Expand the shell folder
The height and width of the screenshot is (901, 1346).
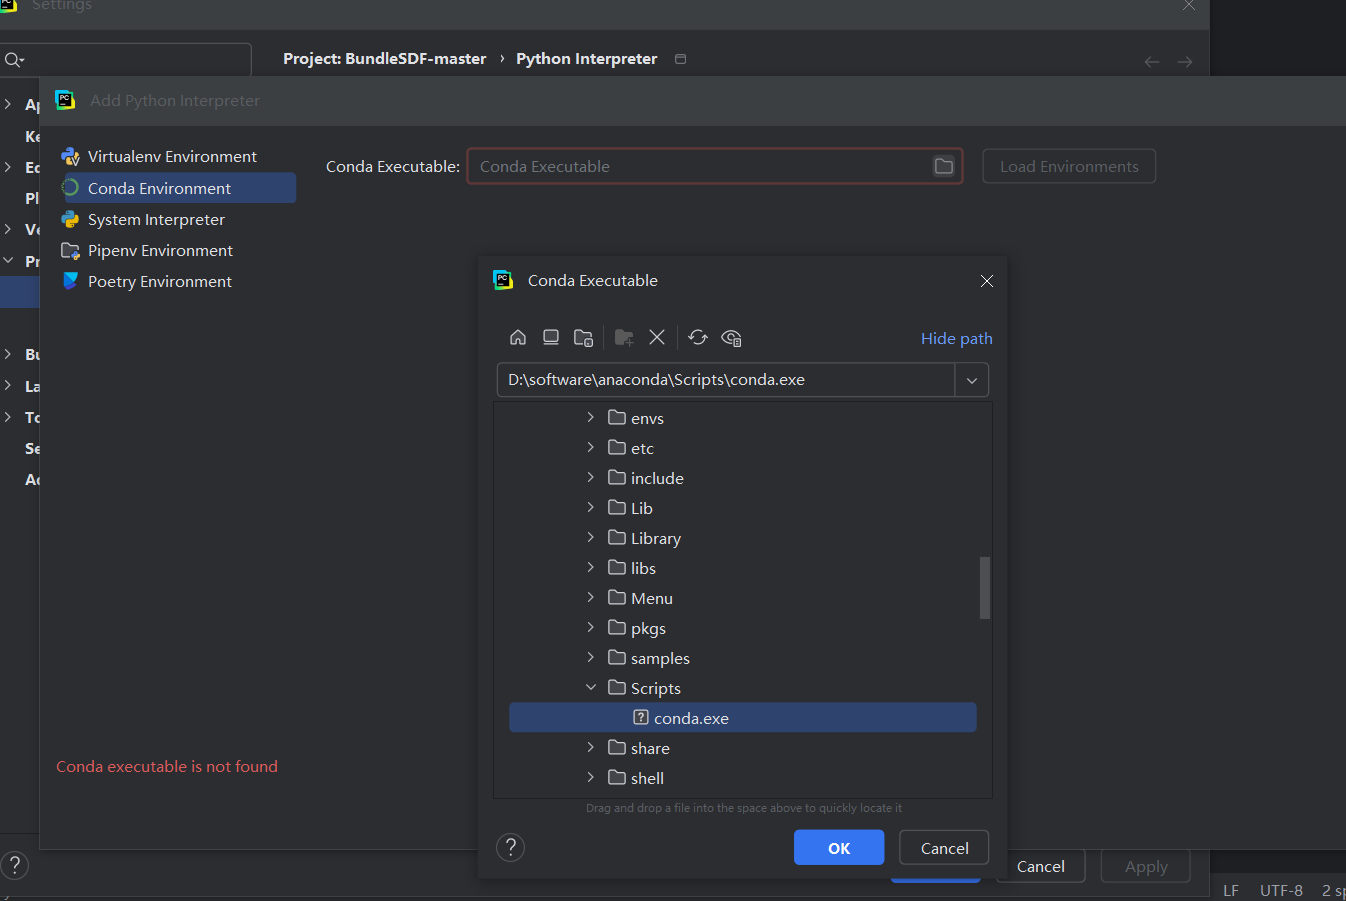pyautogui.click(x=591, y=777)
